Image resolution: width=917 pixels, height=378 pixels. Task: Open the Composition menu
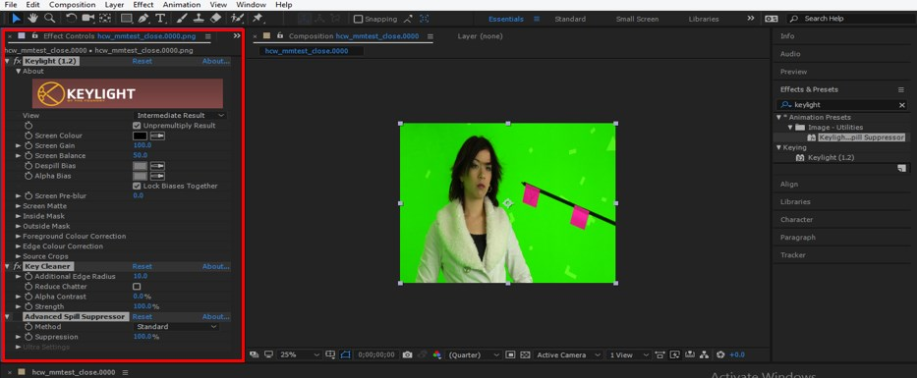[72, 5]
